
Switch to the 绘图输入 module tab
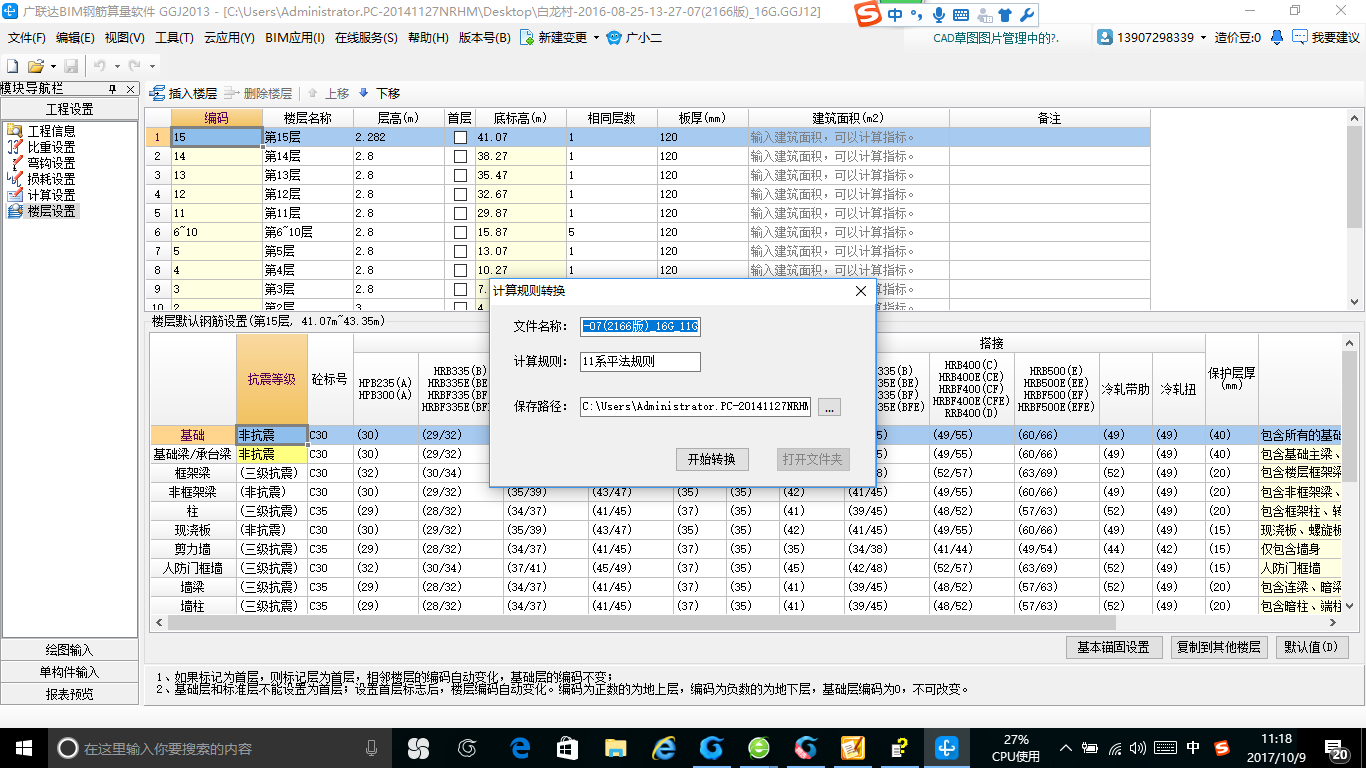coord(69,650)
